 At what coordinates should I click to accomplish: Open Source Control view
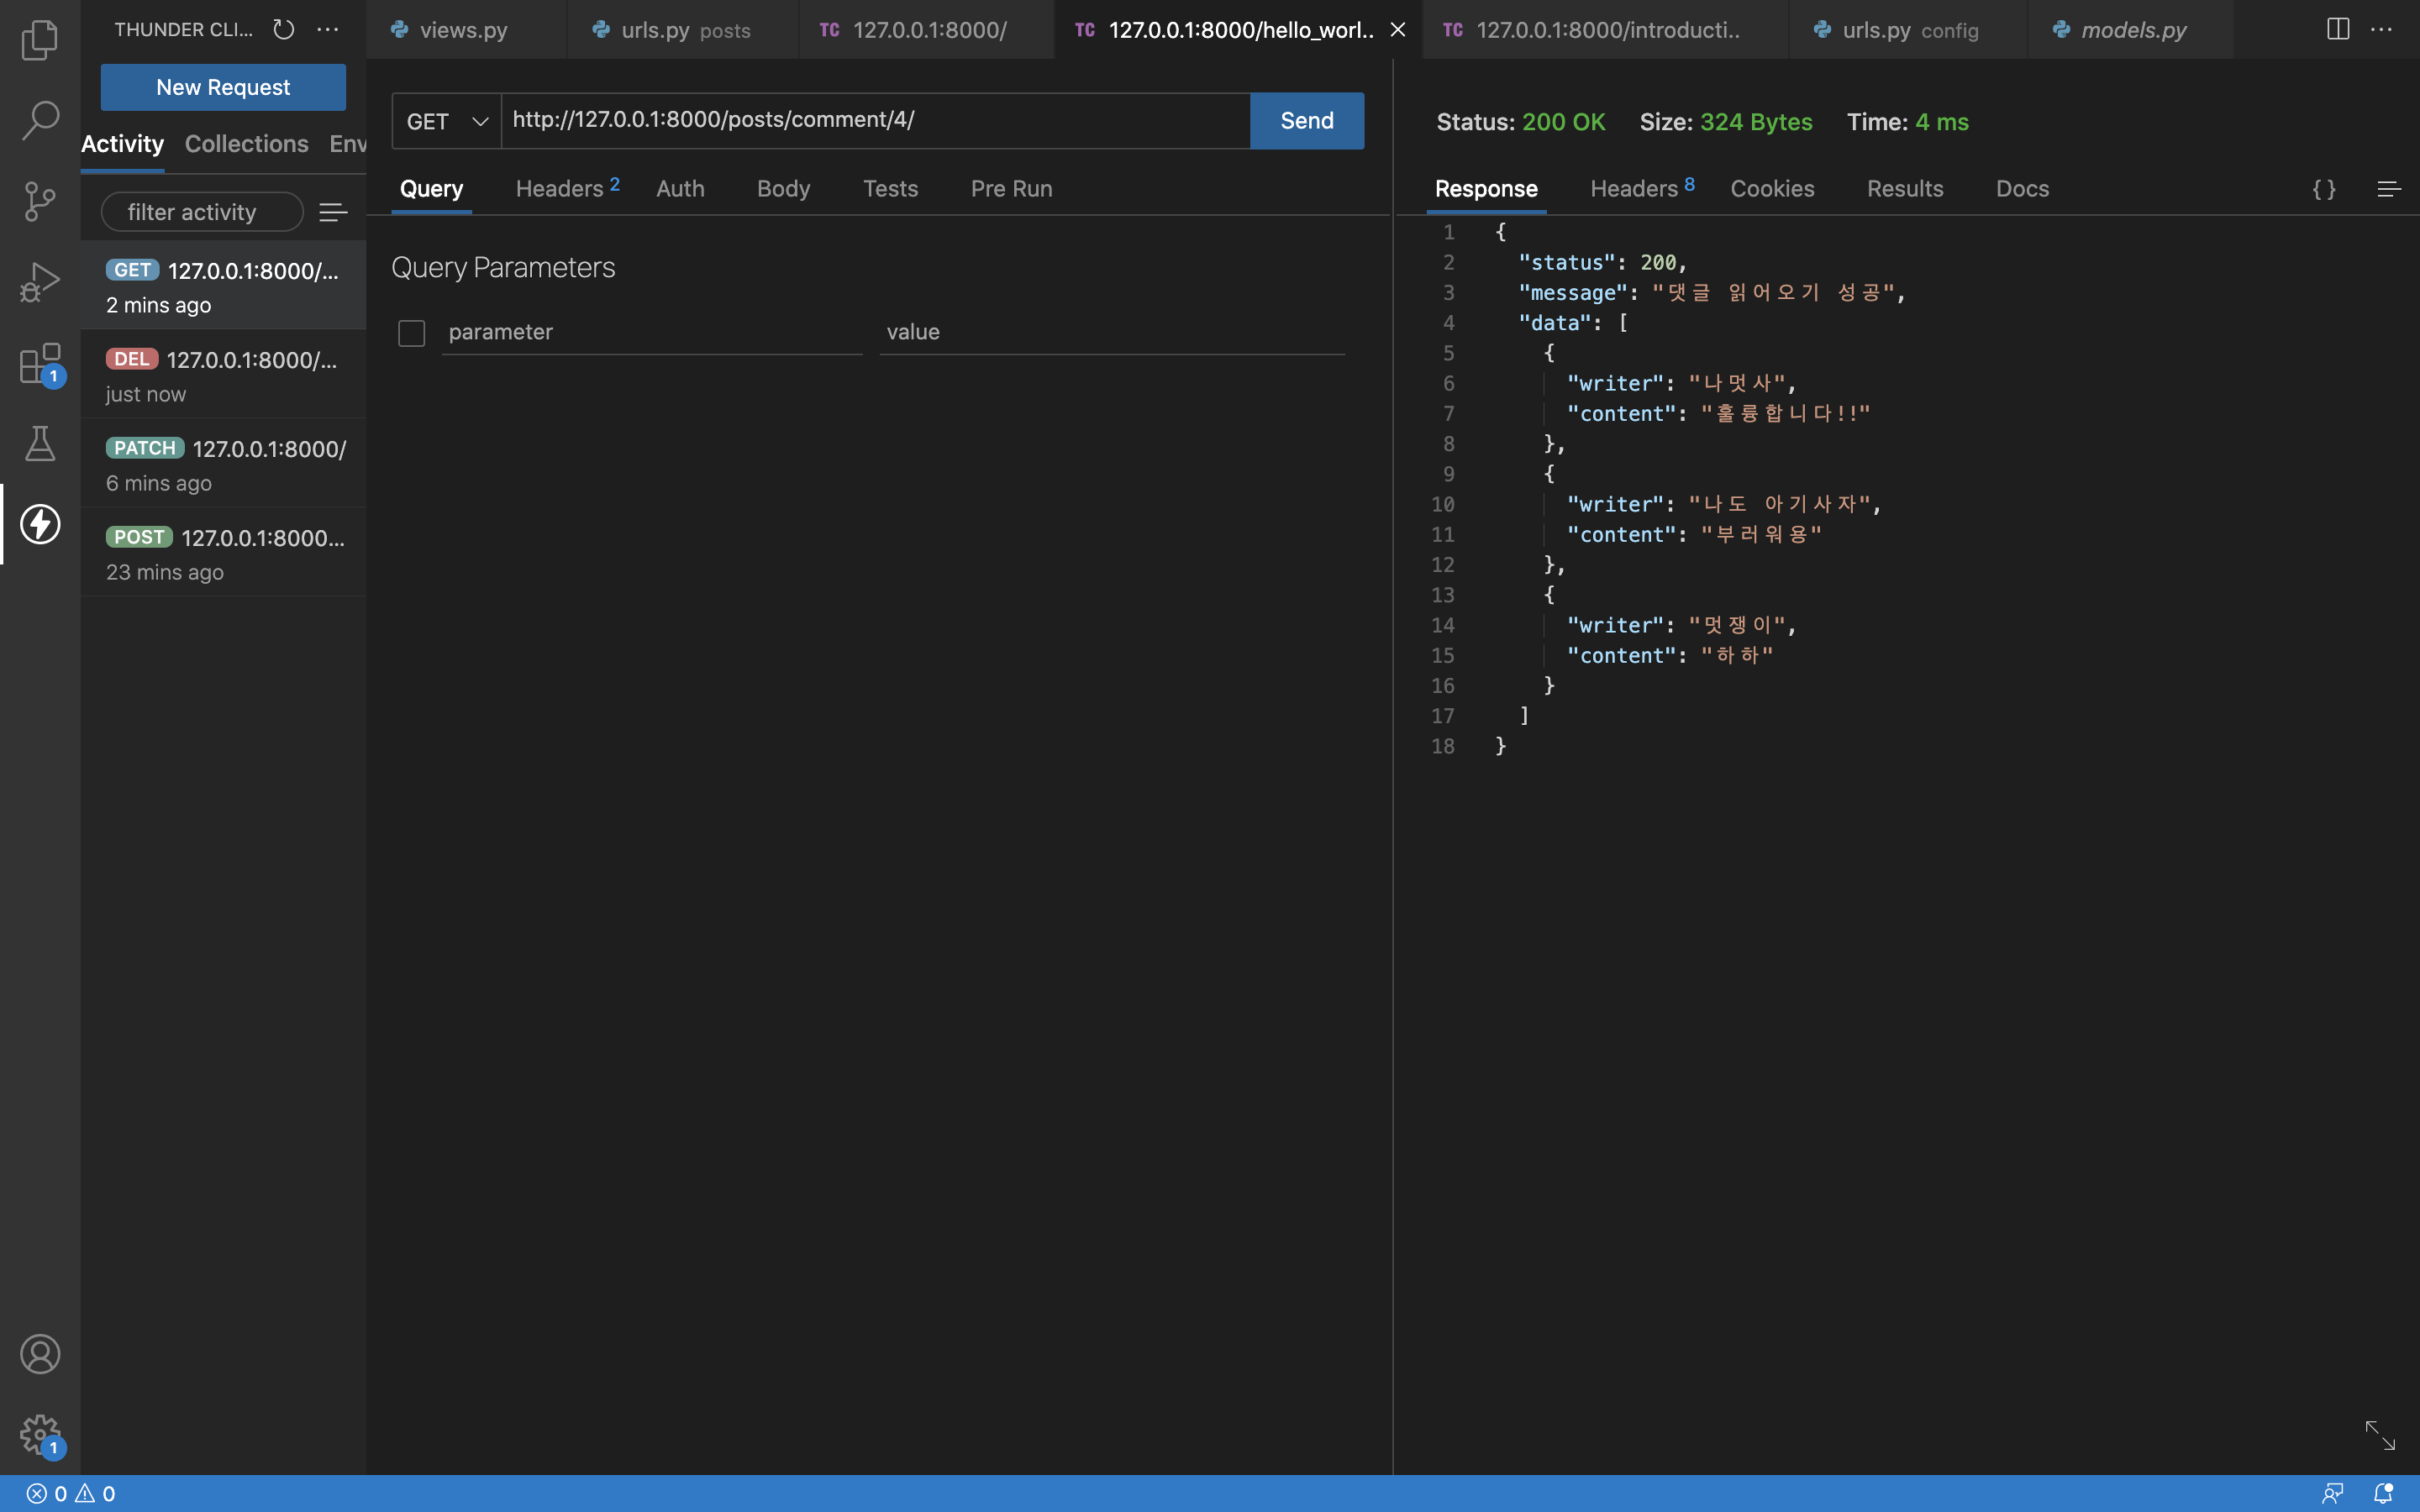tap(40, 201)
